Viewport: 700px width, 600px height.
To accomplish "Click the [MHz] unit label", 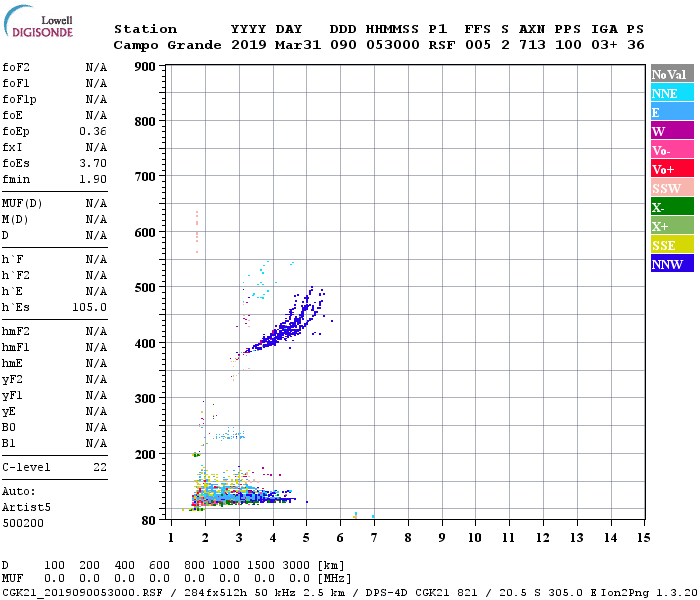I will 334,579.
